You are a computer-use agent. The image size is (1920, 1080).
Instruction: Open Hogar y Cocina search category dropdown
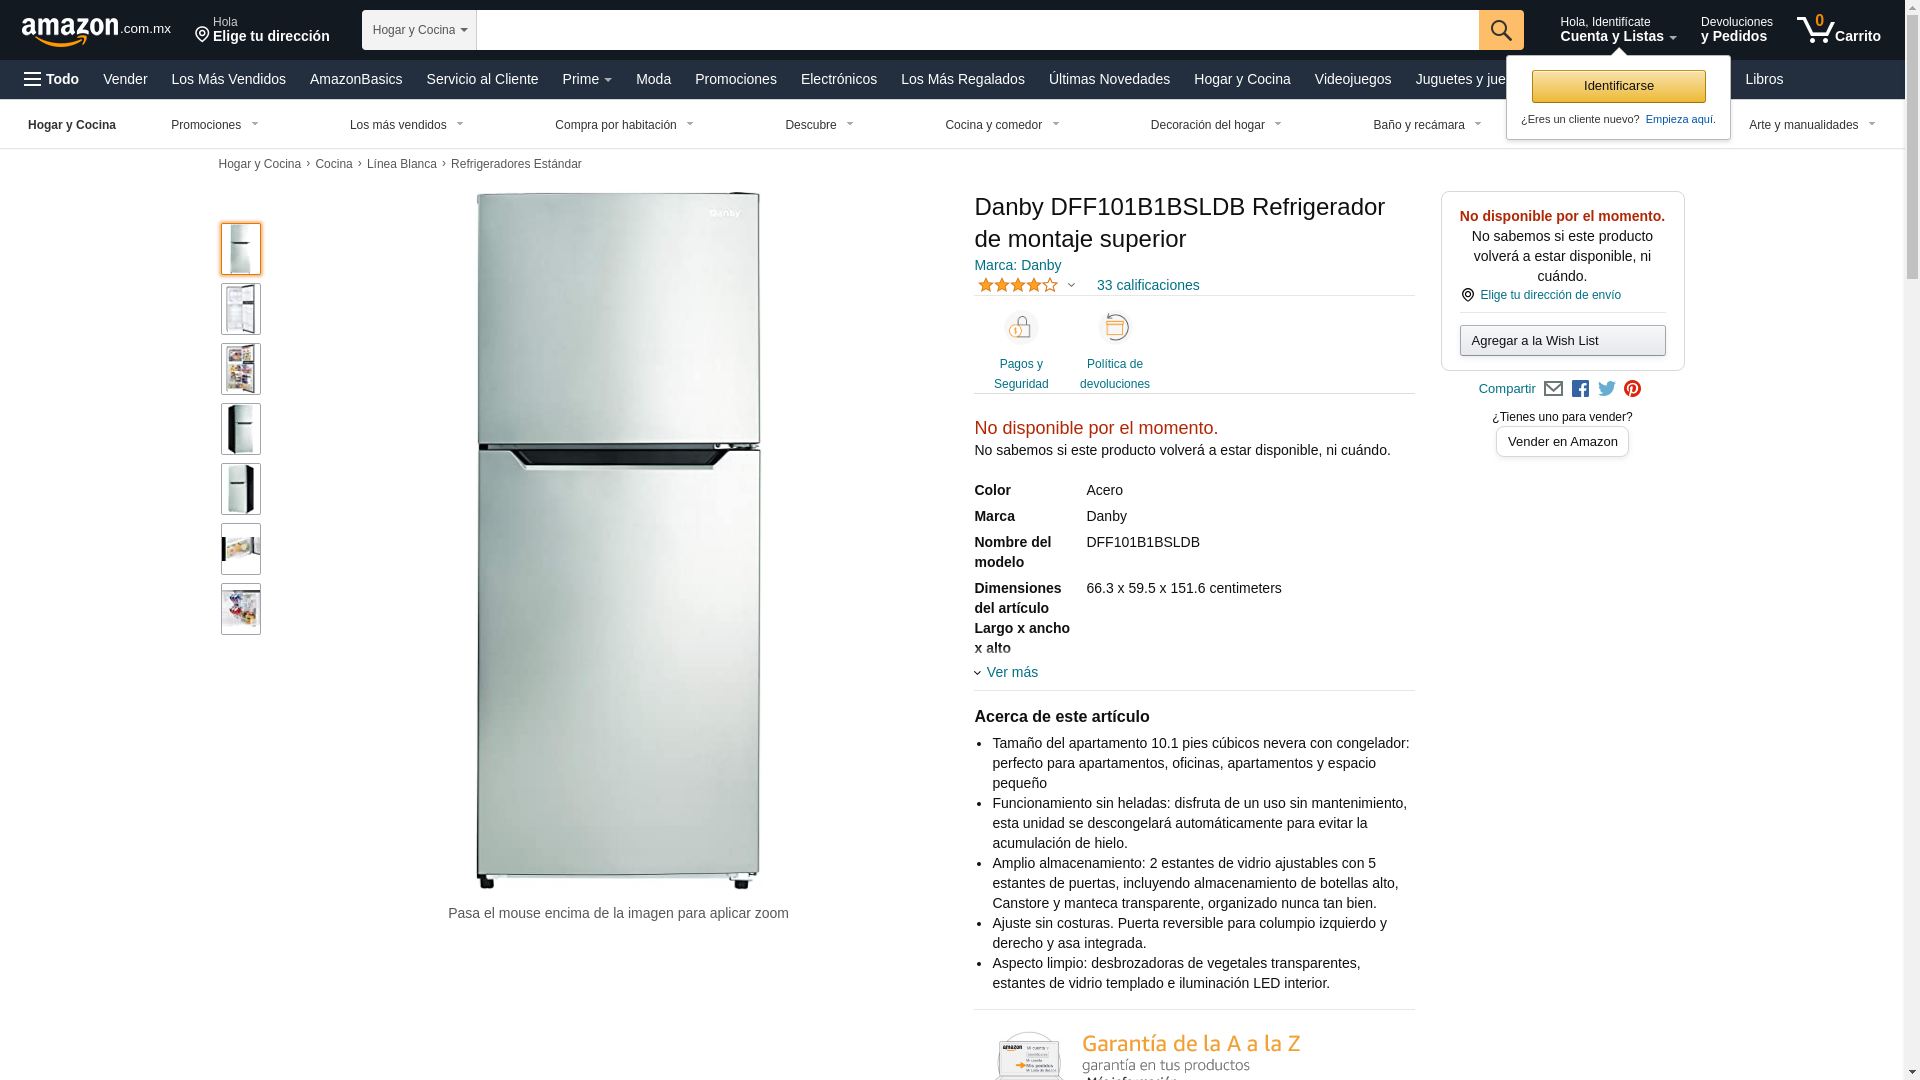click(419, 30)
